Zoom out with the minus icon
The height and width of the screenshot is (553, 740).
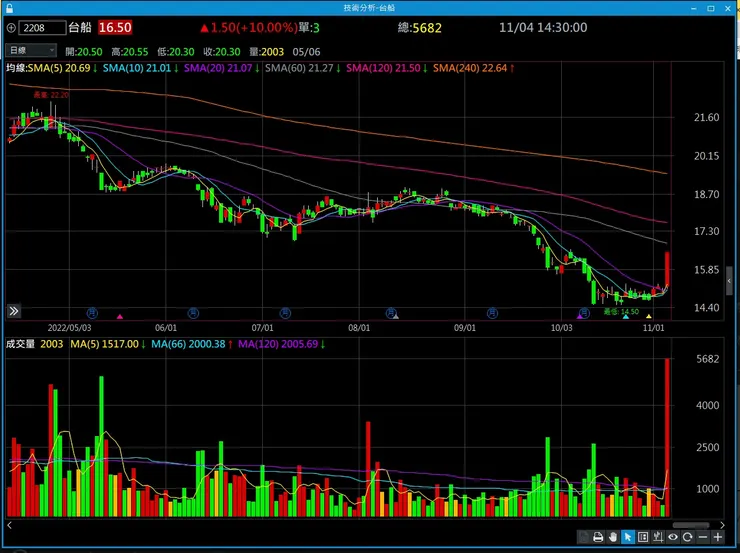[703, 537]
